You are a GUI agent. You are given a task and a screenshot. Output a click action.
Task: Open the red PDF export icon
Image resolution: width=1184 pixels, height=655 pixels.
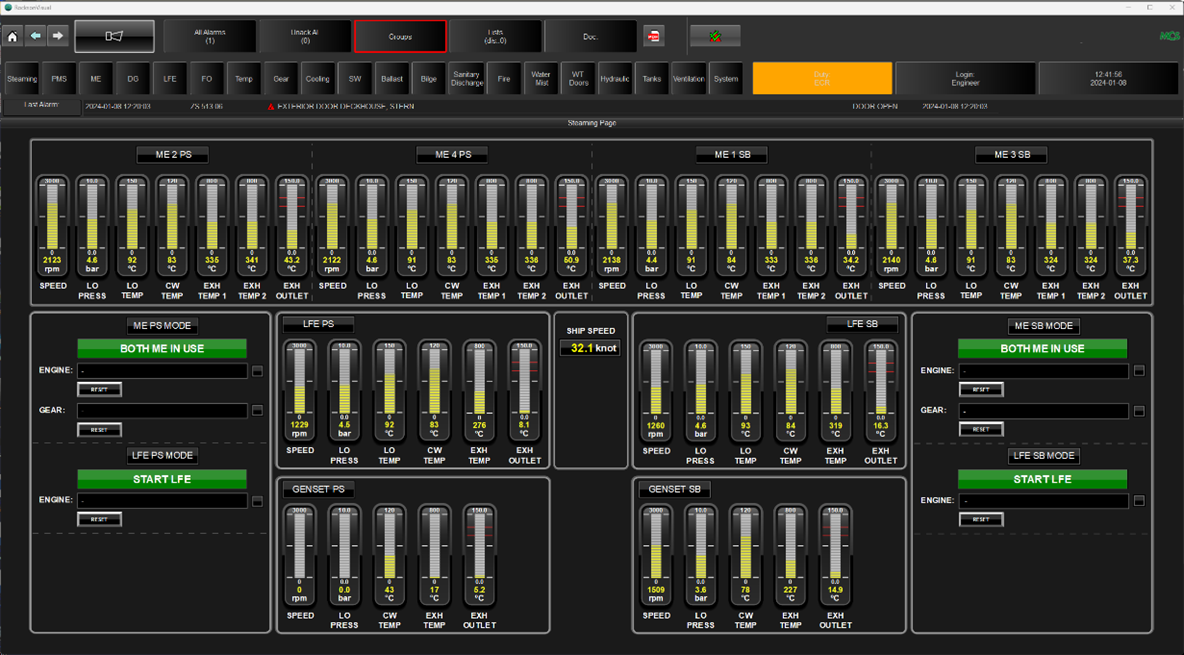653,36
